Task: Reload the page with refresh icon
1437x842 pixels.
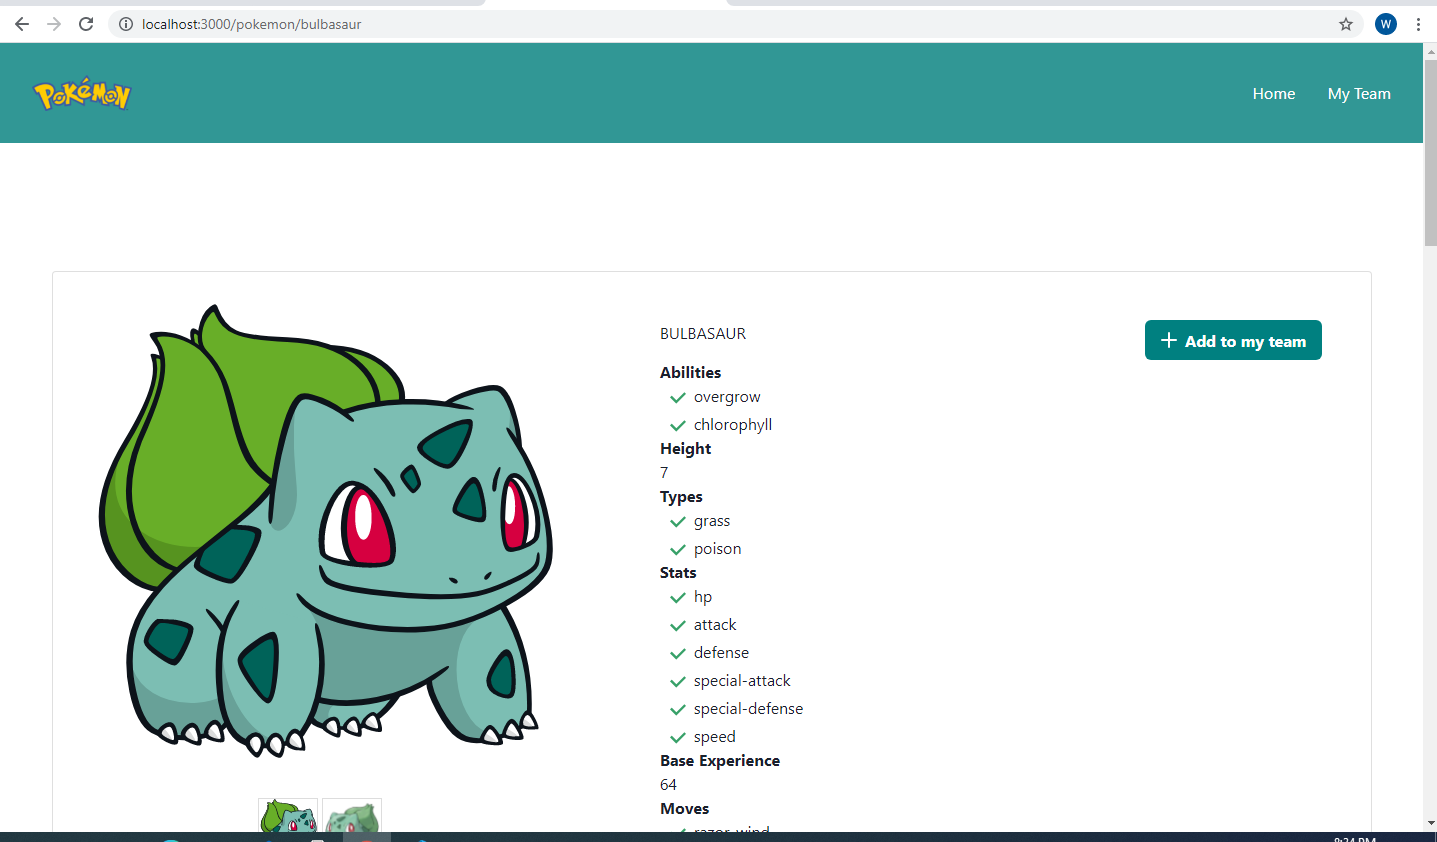Action: coord(86,24)
